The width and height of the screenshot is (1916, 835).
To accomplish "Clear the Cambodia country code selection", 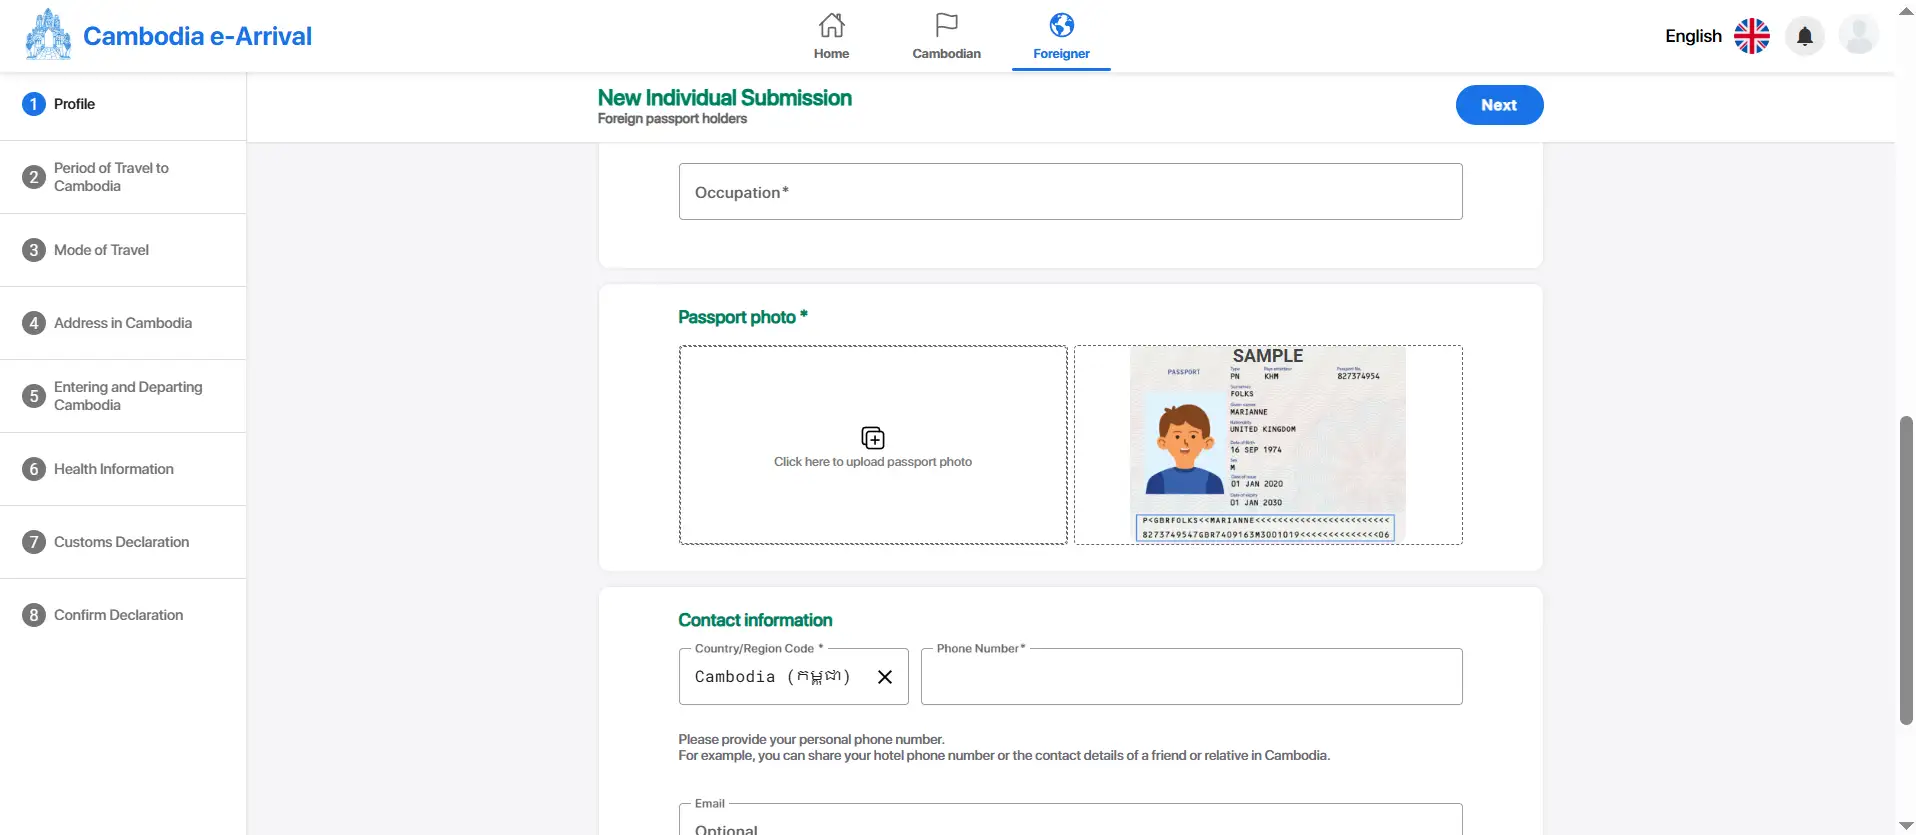I will coord(885,677).
